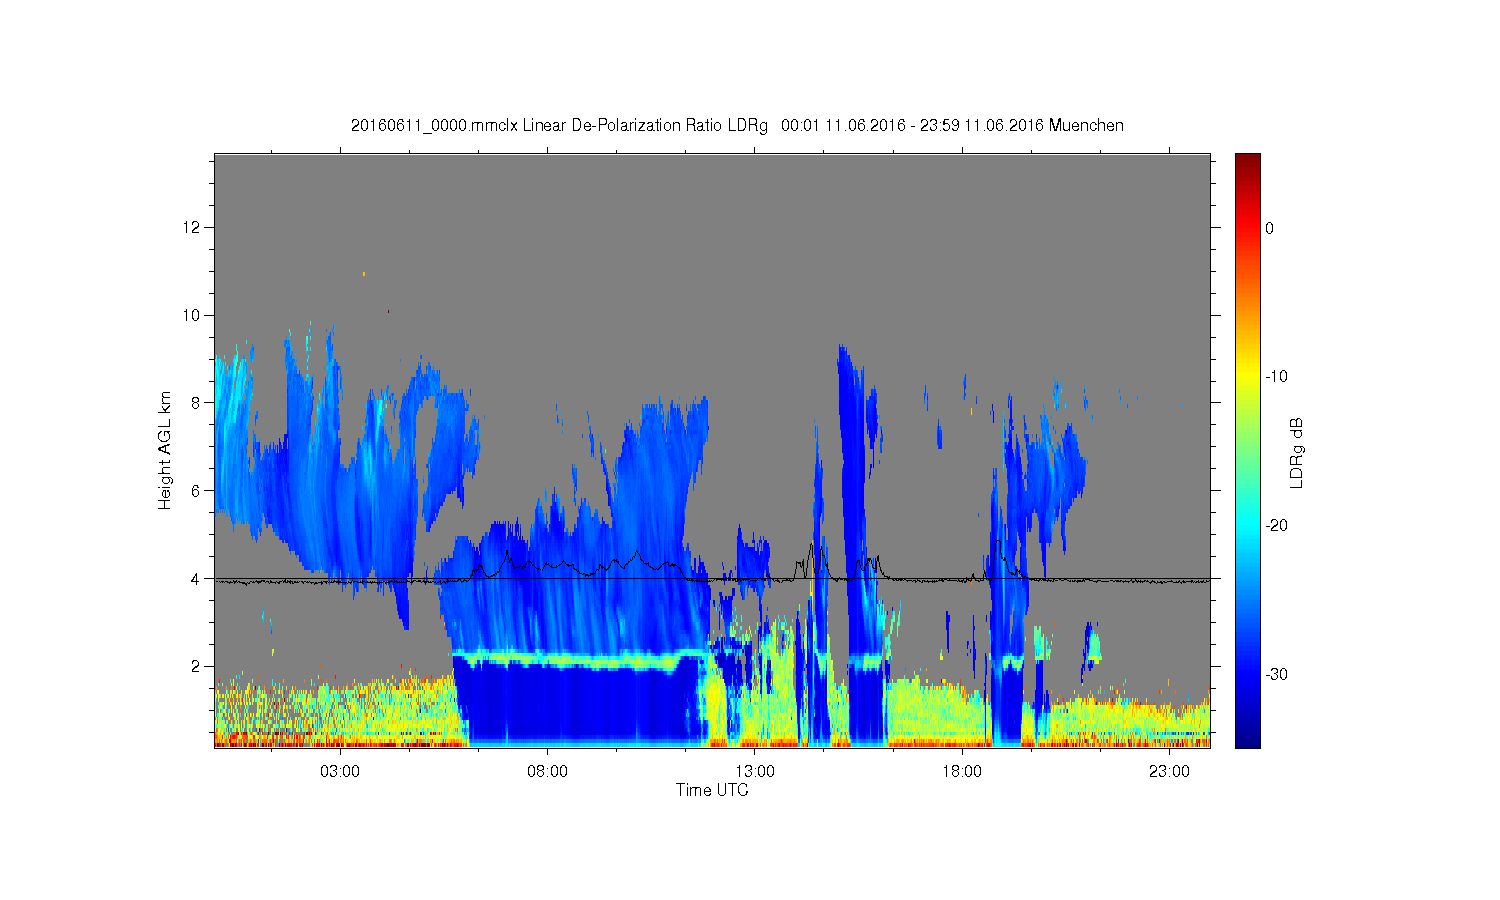
Task: Click the height tick label 6
Action: (x=198, y=491)
